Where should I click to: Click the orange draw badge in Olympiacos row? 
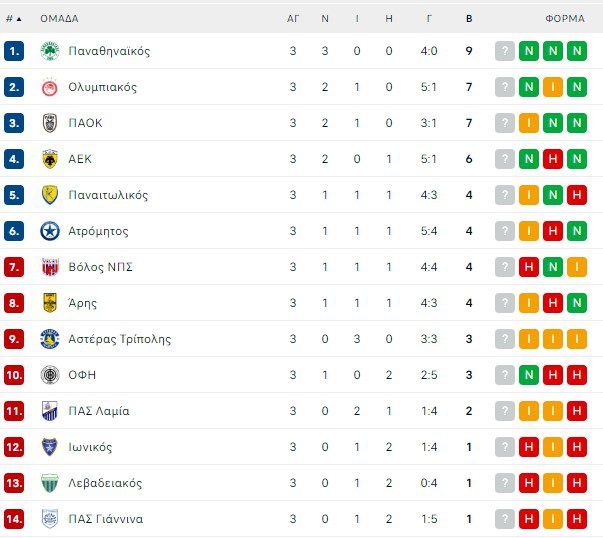552,87
